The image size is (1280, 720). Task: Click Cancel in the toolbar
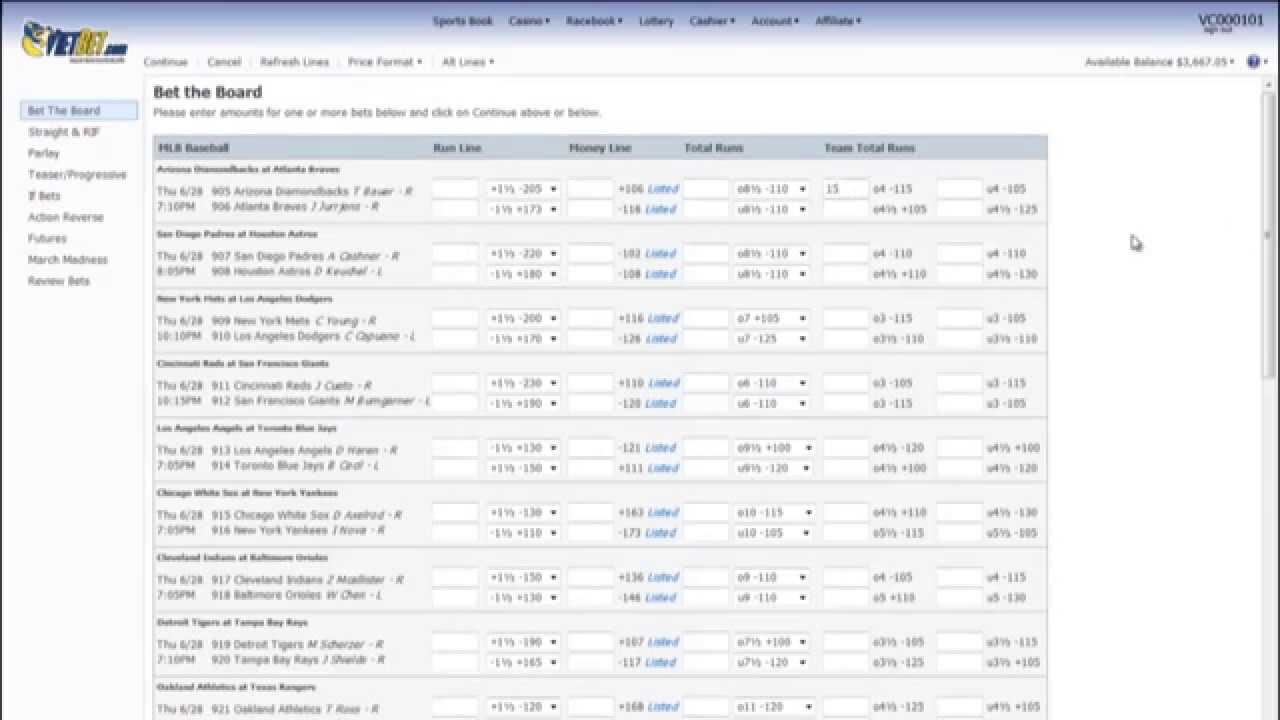(x=224, y=62)
